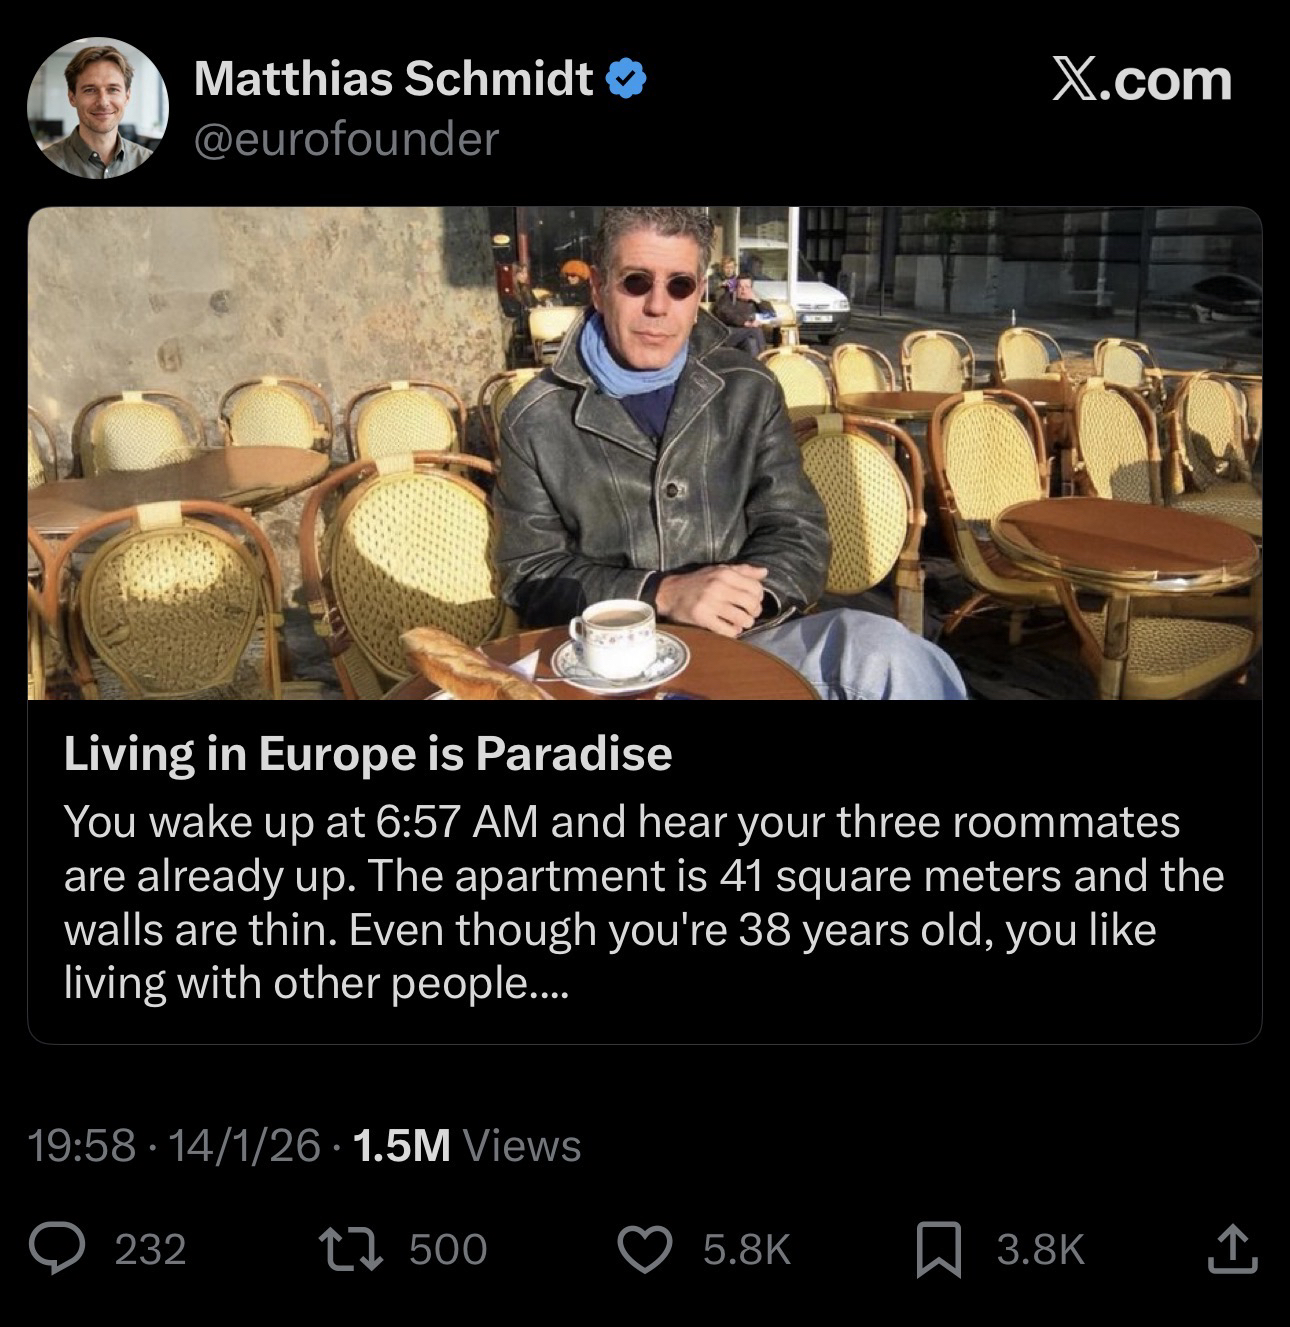Click the Matthias Schmidt display name
The width and height of the screenshot is (1290, 1327).
tap(392, 79)
